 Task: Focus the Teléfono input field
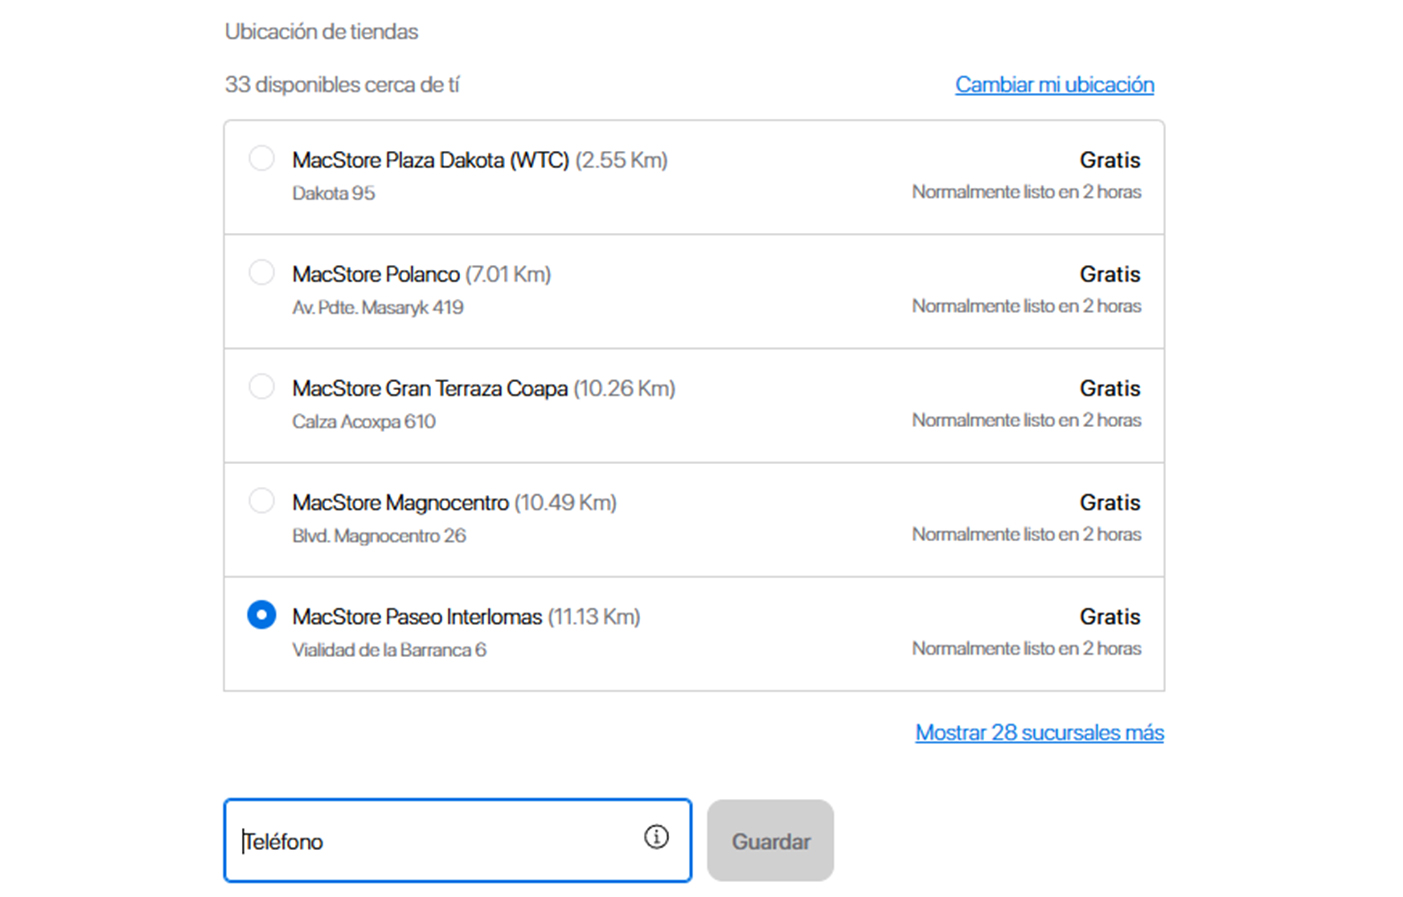click(435, 841)
